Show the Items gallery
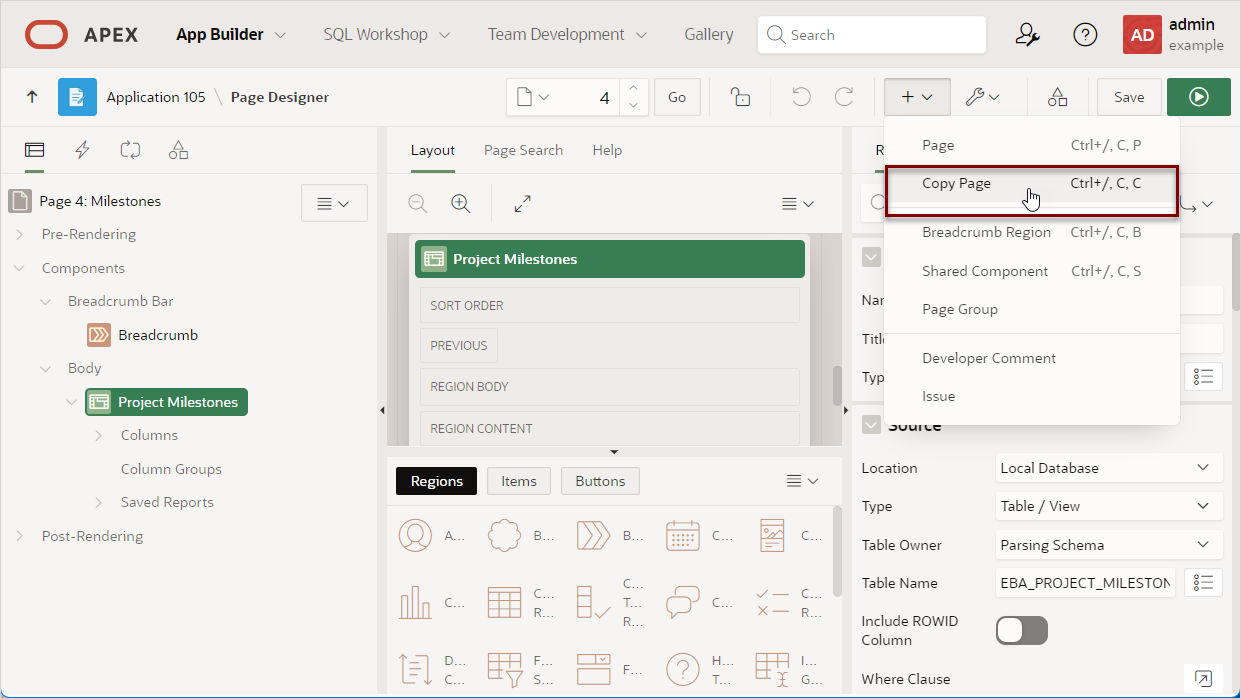Image resolution: width=1241 pixels, height=699 pixels. 519,481
